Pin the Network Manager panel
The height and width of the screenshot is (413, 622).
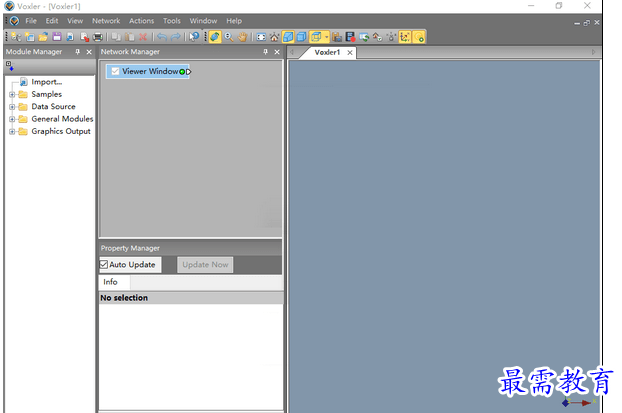tap(265, 52)
